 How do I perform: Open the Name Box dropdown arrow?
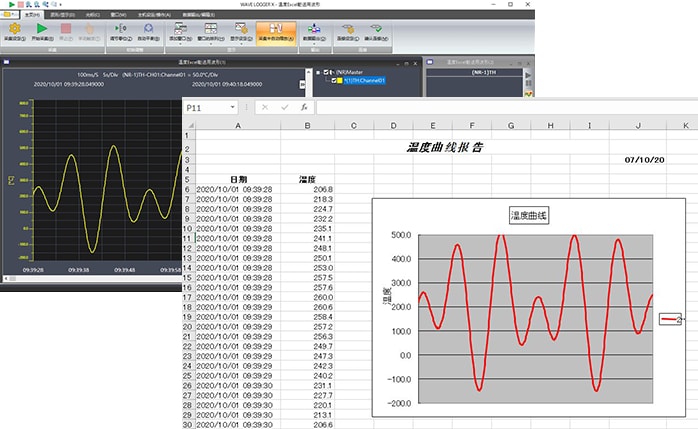coord(233,106)
